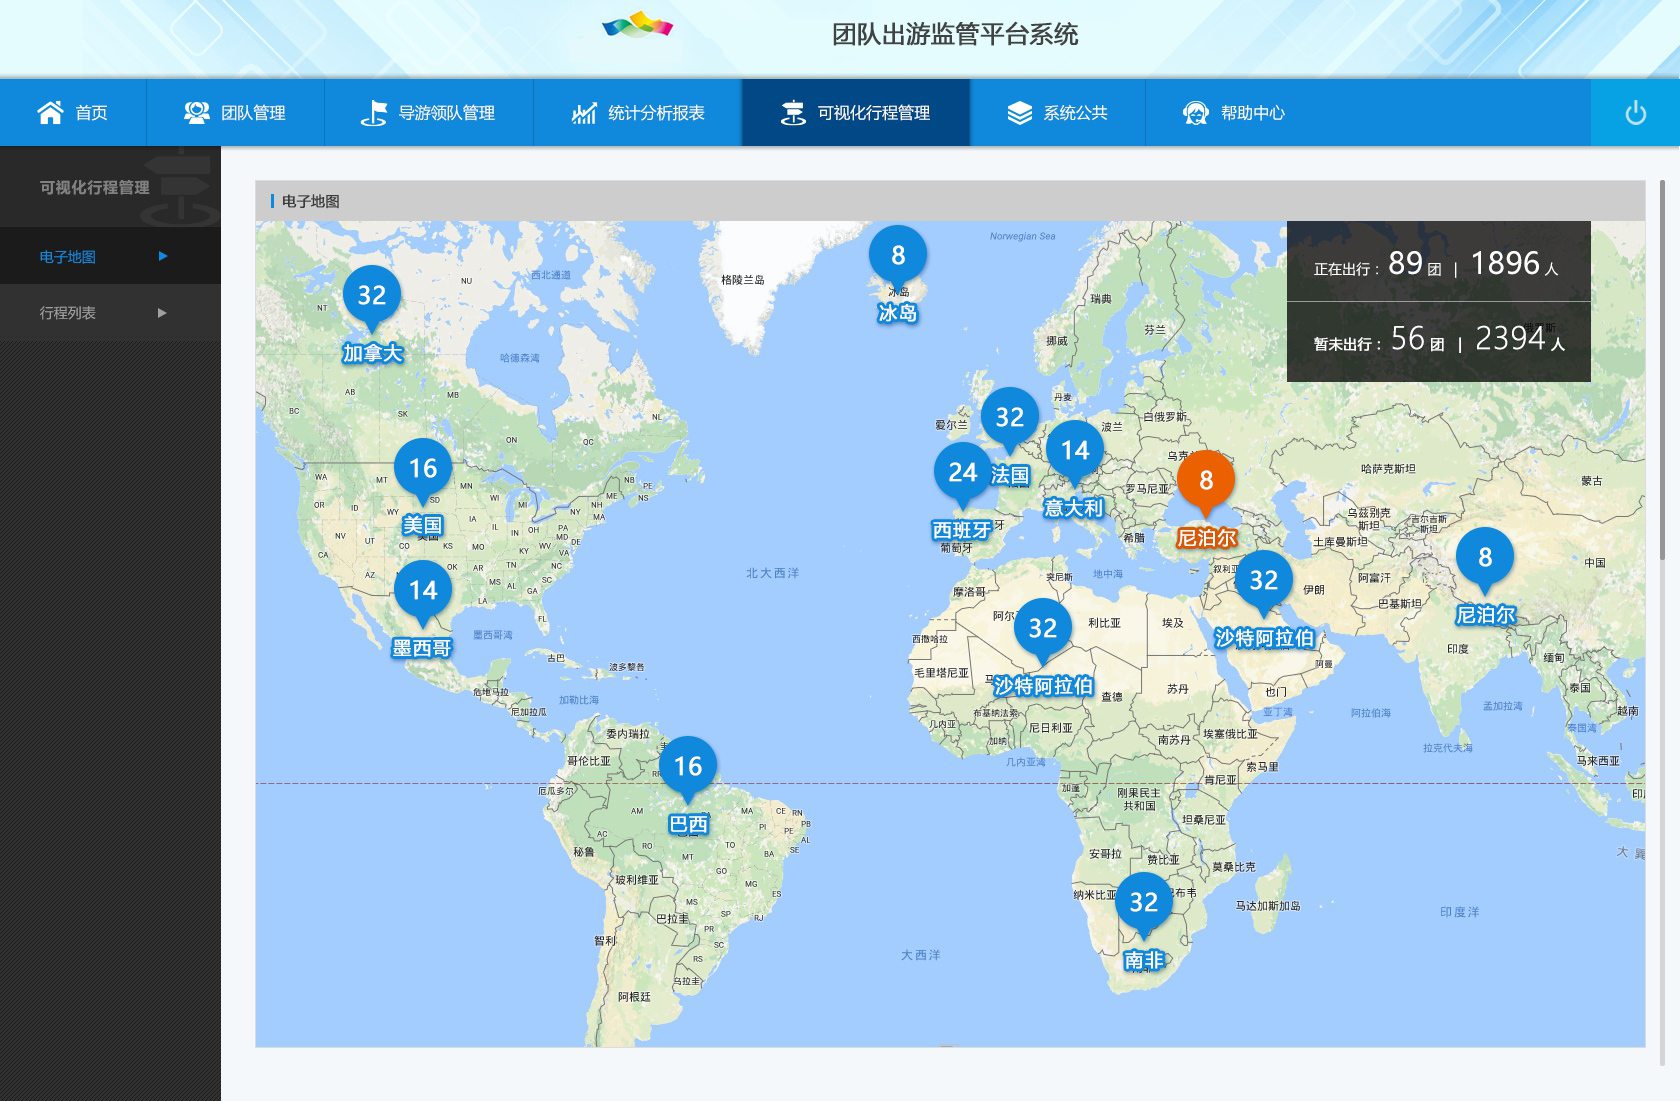Open the 统计分析报表 menu
The height and width of the screenshot is (1101, 1680).
638,113
